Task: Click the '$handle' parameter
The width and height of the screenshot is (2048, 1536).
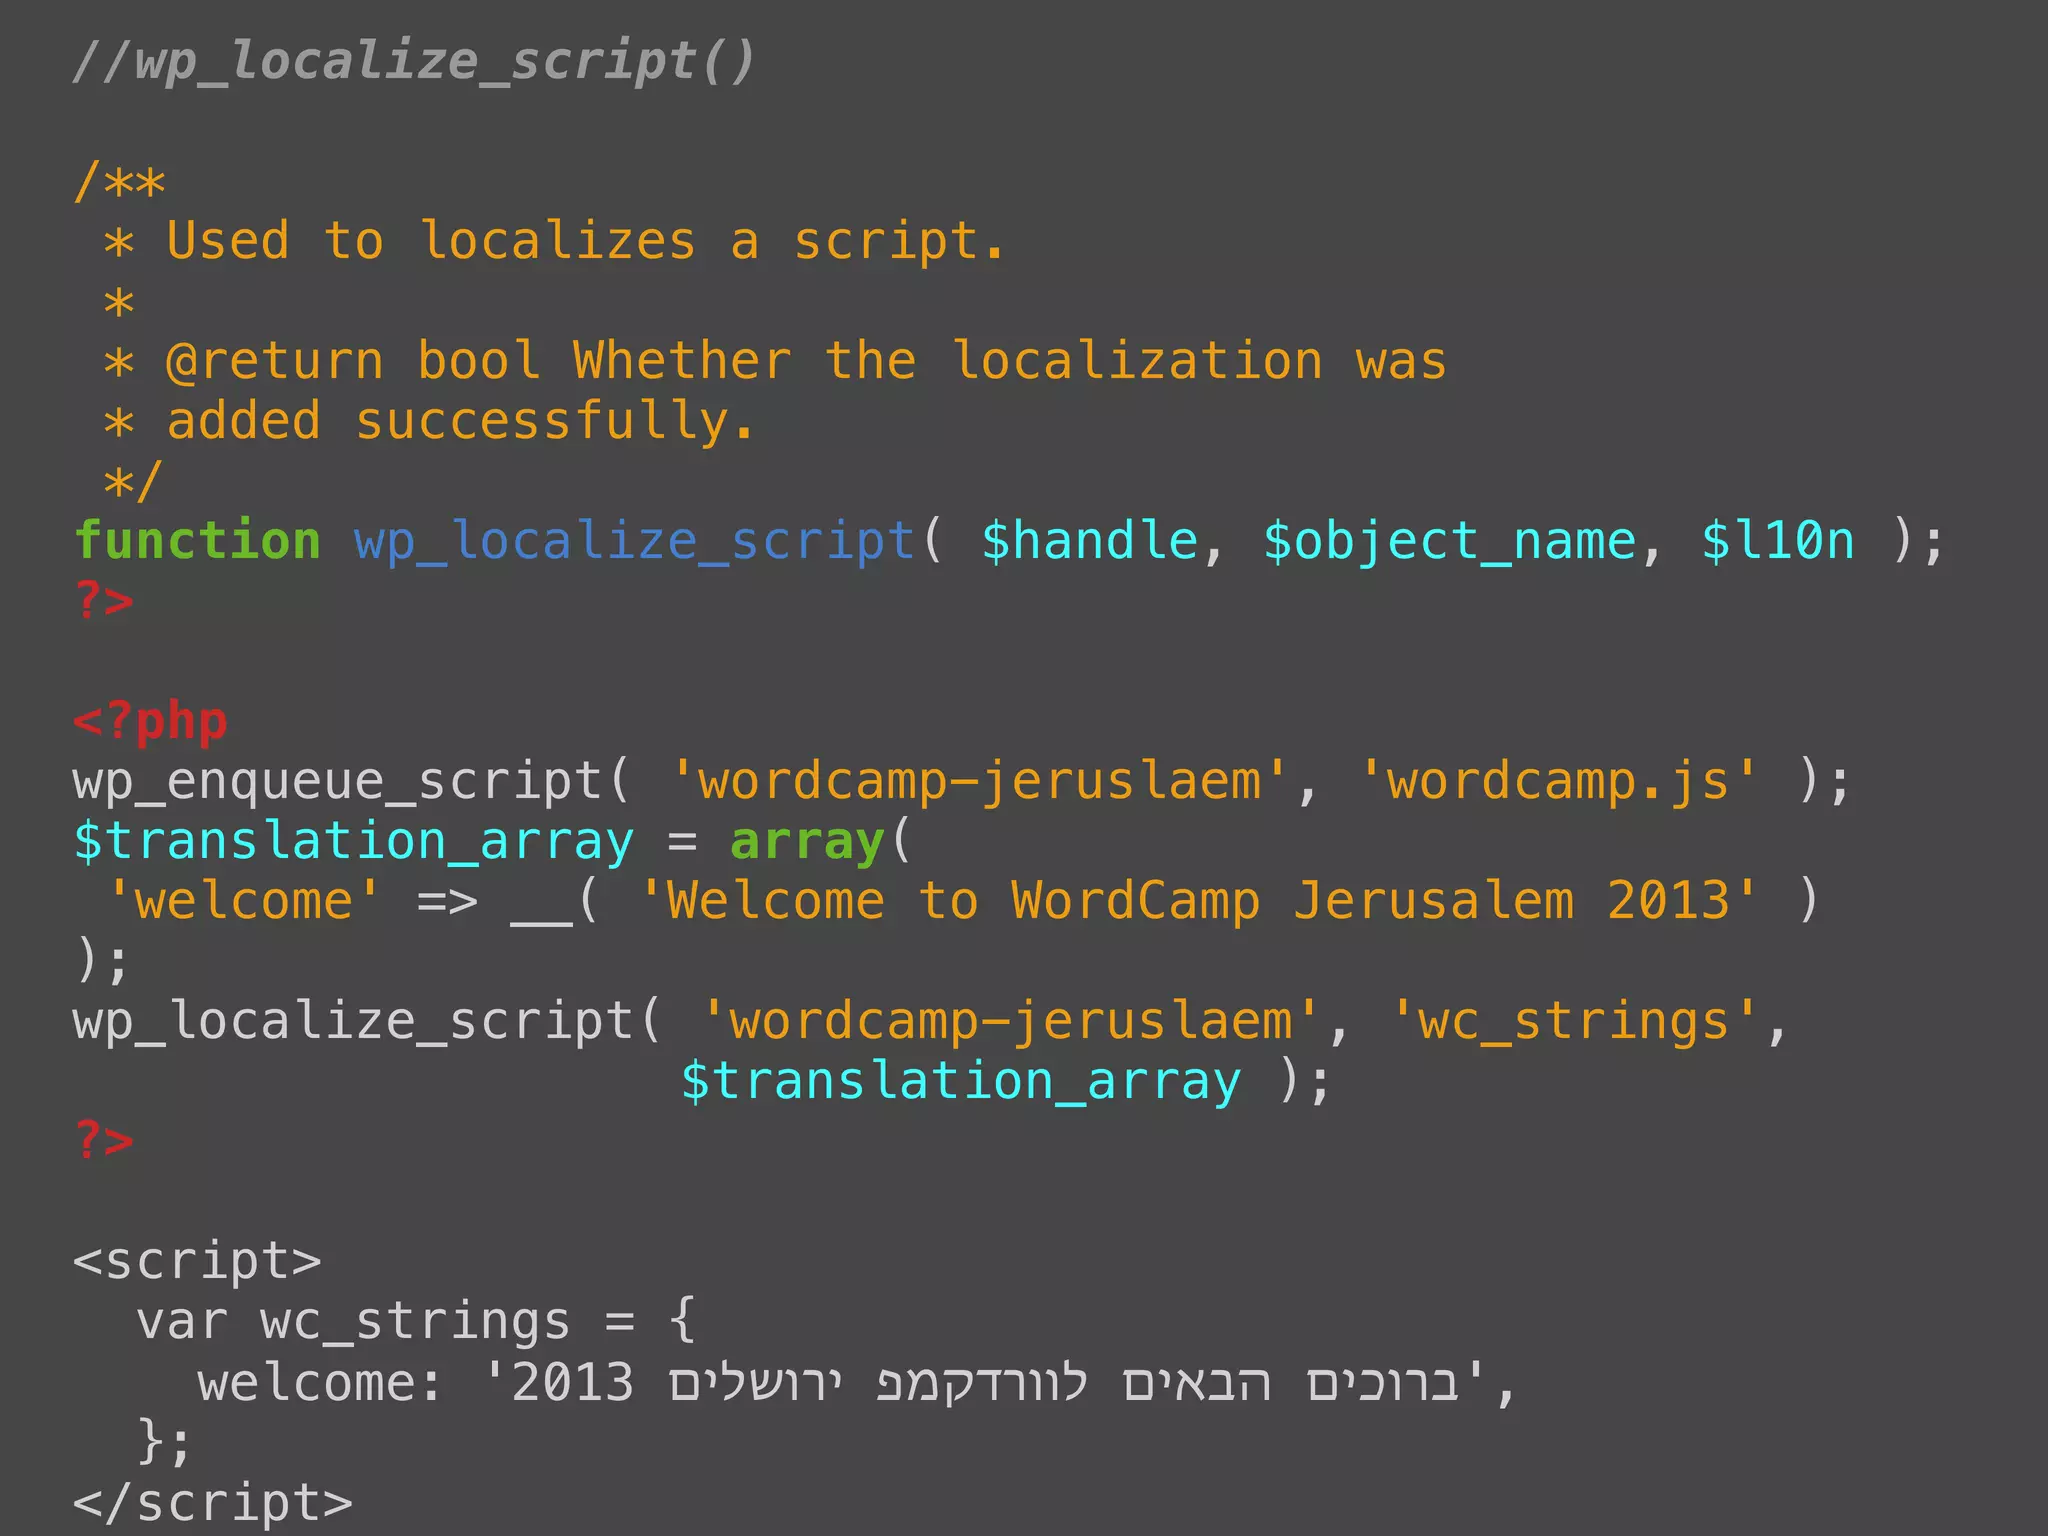Action: (x=1090, y=542)
